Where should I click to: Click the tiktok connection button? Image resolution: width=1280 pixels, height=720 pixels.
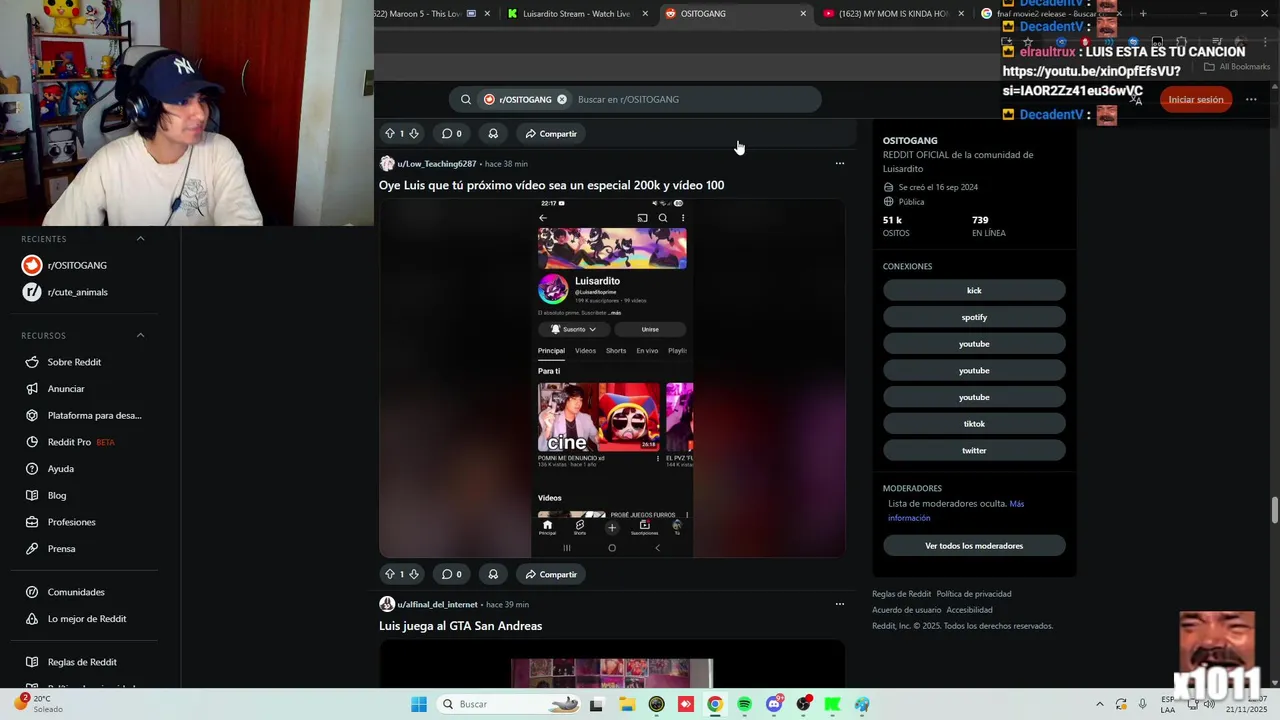pyautogui.click(x=974, y=424)
